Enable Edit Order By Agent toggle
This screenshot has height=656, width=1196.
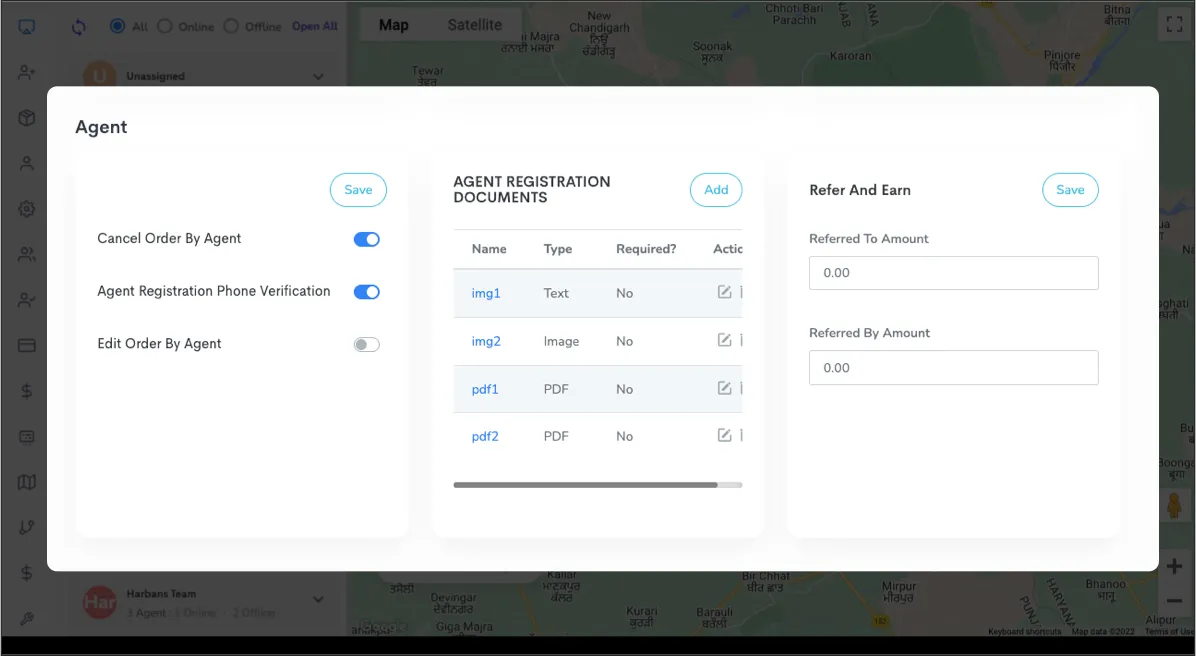point(366,345)
